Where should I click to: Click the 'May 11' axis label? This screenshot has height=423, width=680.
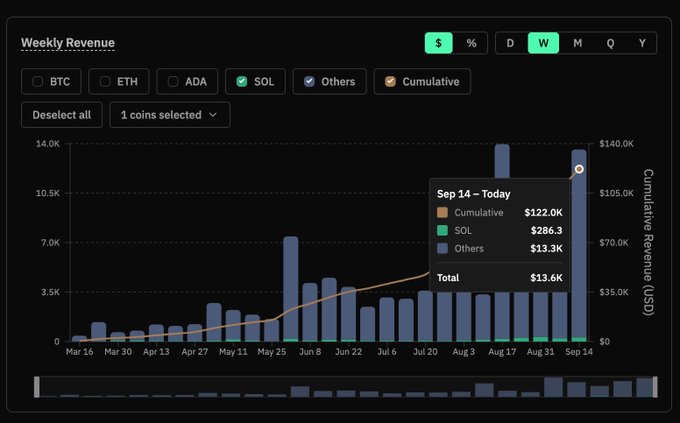[233, 352]
